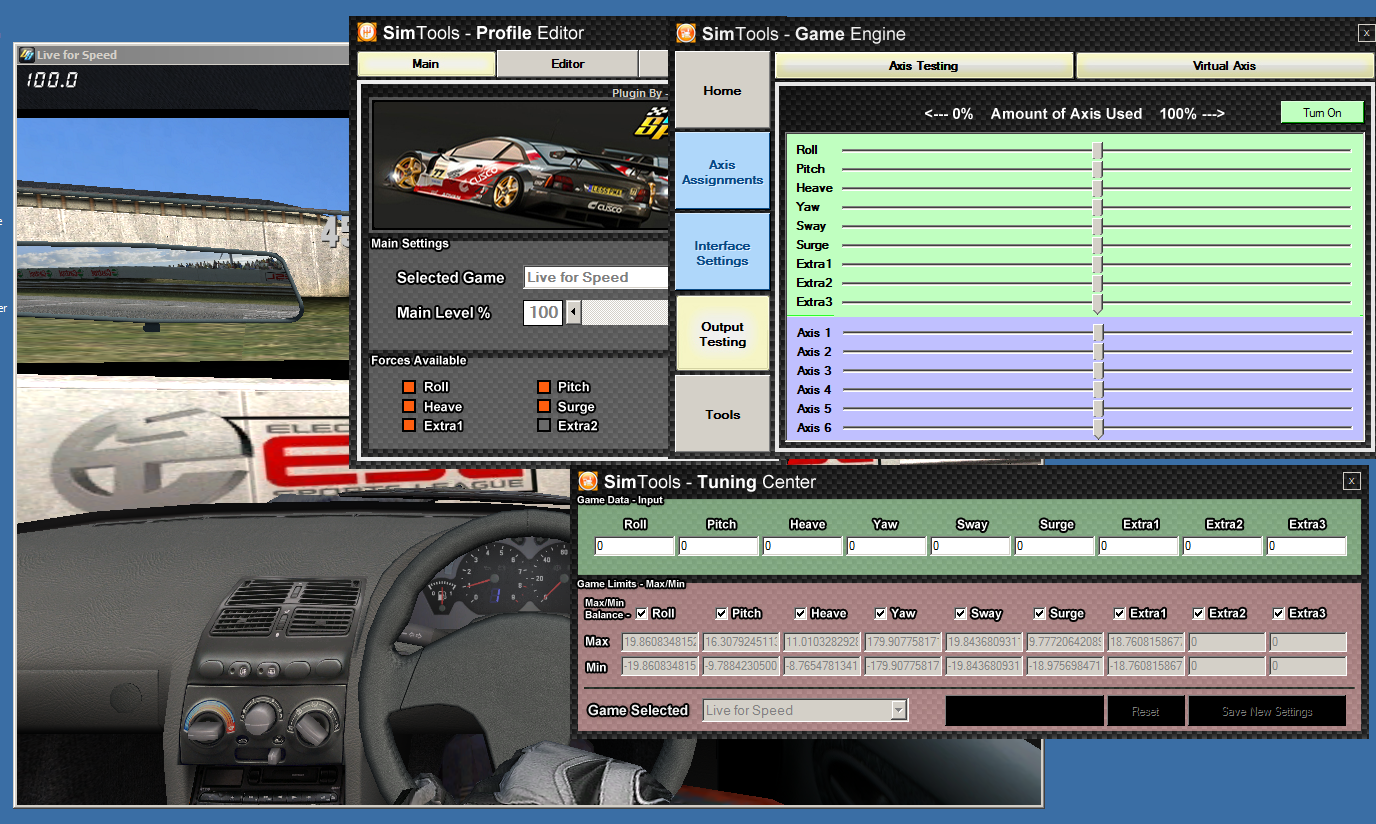Uncheck the Heave balance checkbox
1376x824 pixels.
tap(801, 613)
